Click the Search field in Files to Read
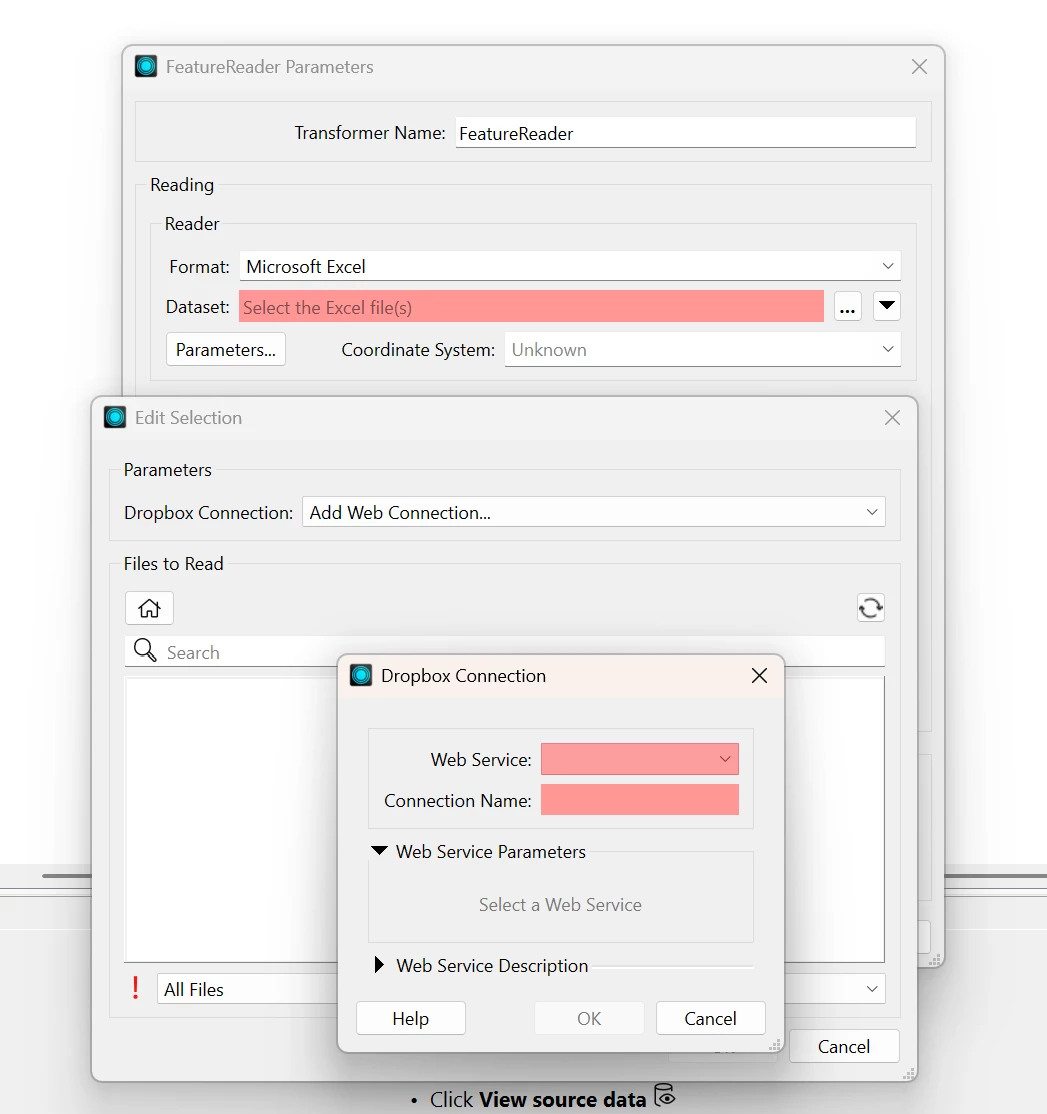This screenshot has width=1047, height=1114. [x=504, y=651]
